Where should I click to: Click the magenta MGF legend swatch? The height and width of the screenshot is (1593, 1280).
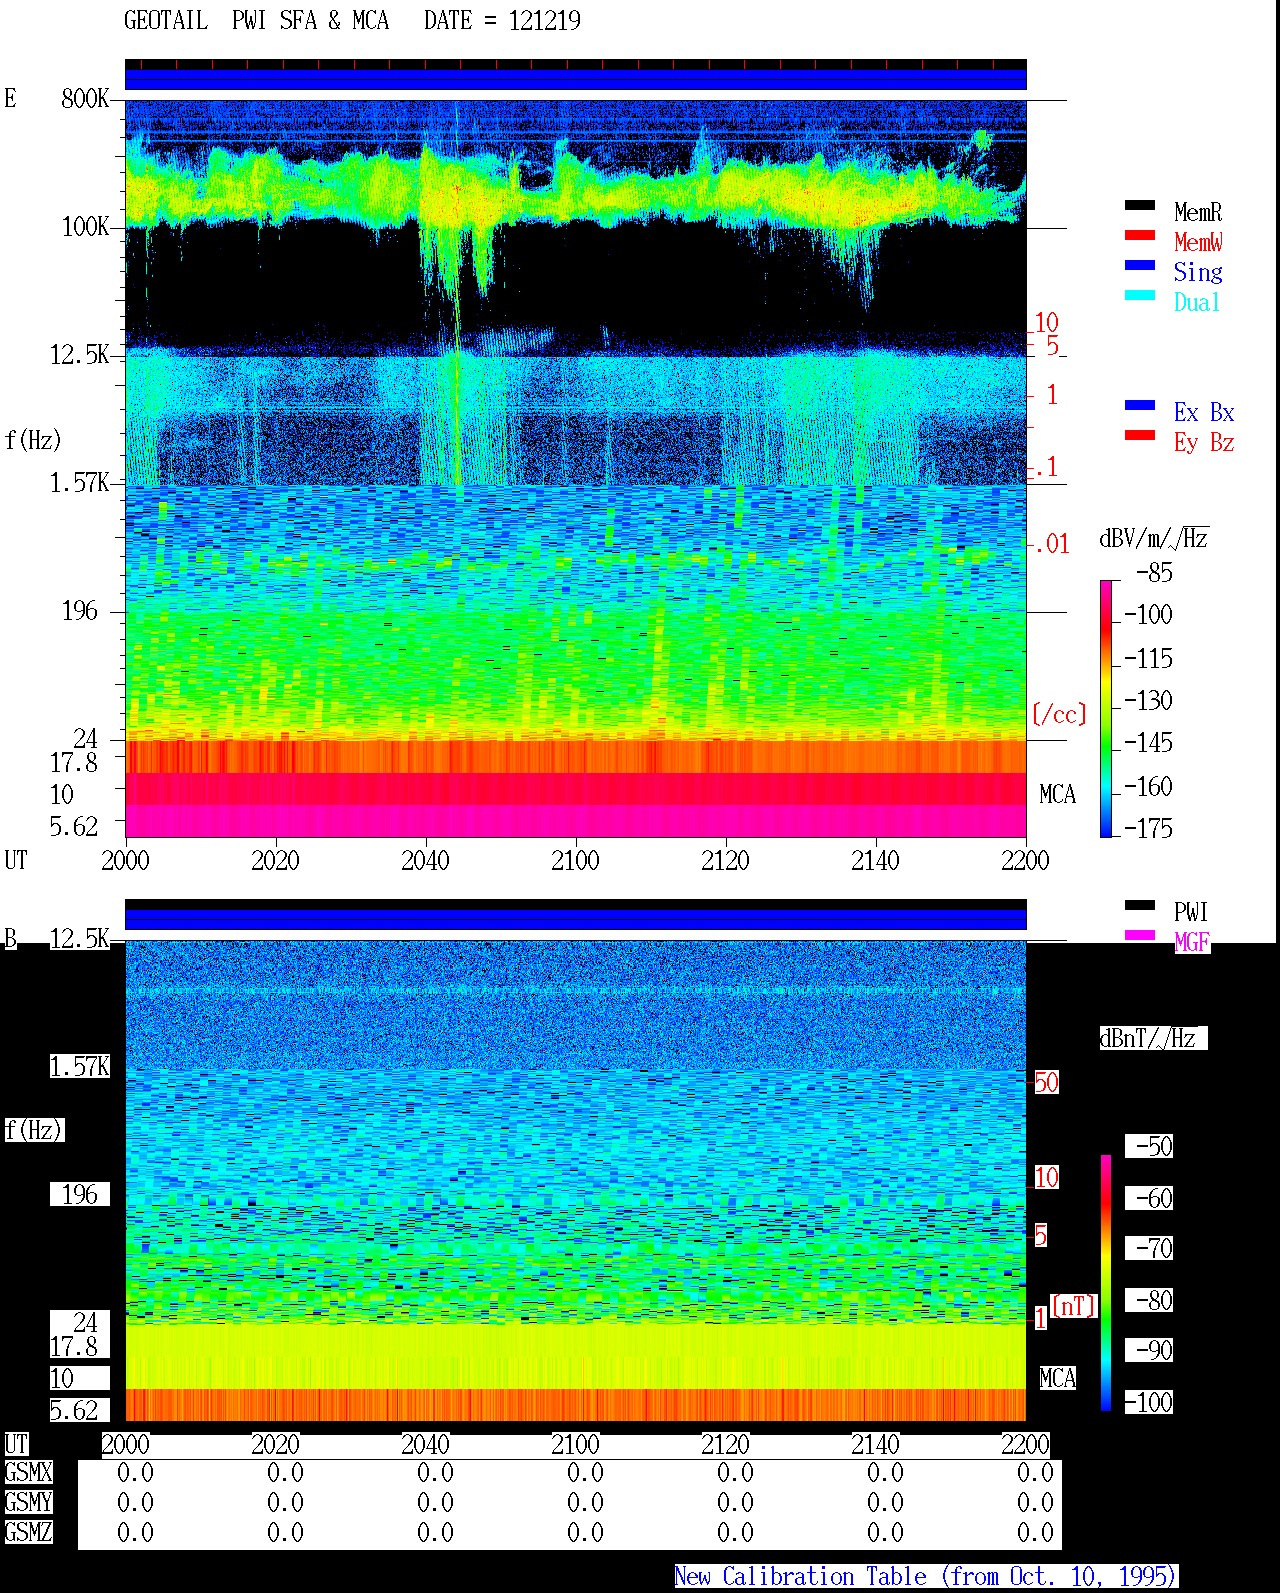coord(1140,936)
